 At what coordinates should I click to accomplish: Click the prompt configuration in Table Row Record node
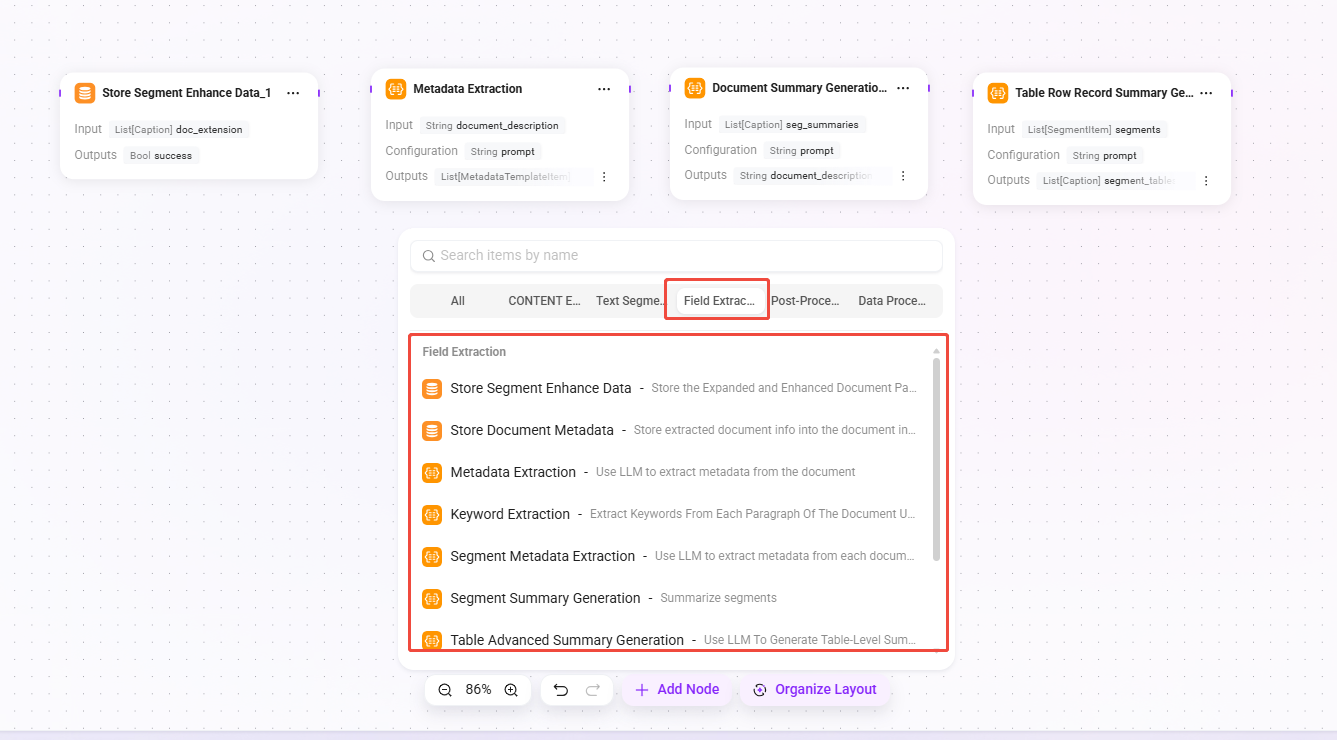point(1105,156)
